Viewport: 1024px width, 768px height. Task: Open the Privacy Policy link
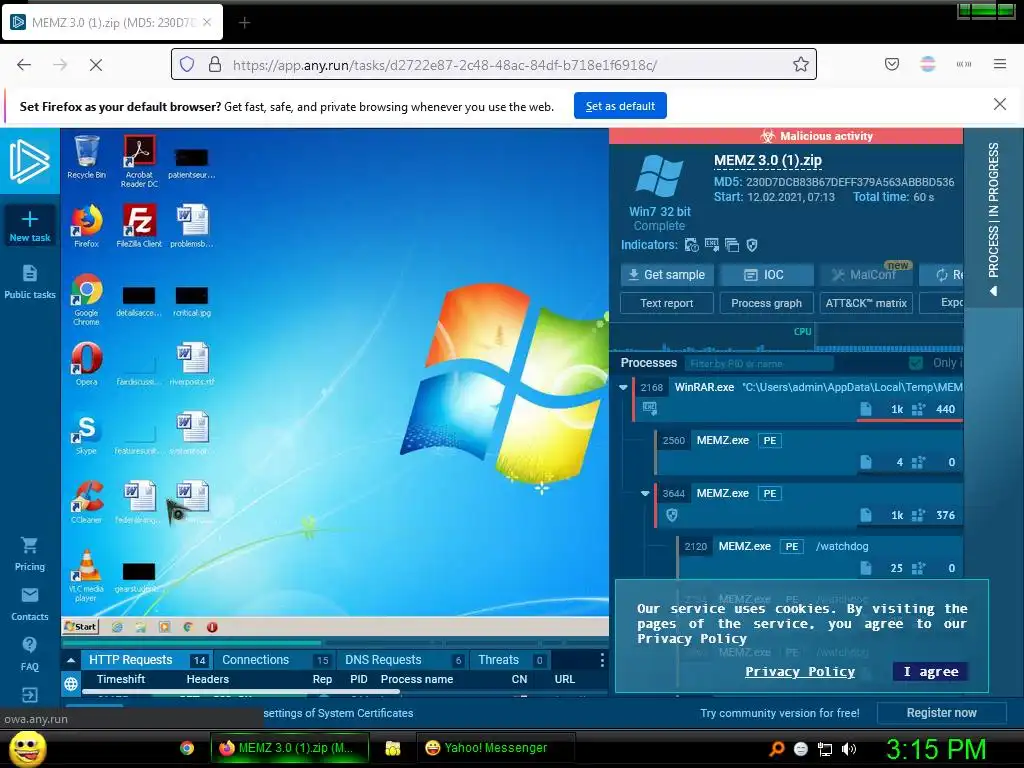tap(800, 671)
